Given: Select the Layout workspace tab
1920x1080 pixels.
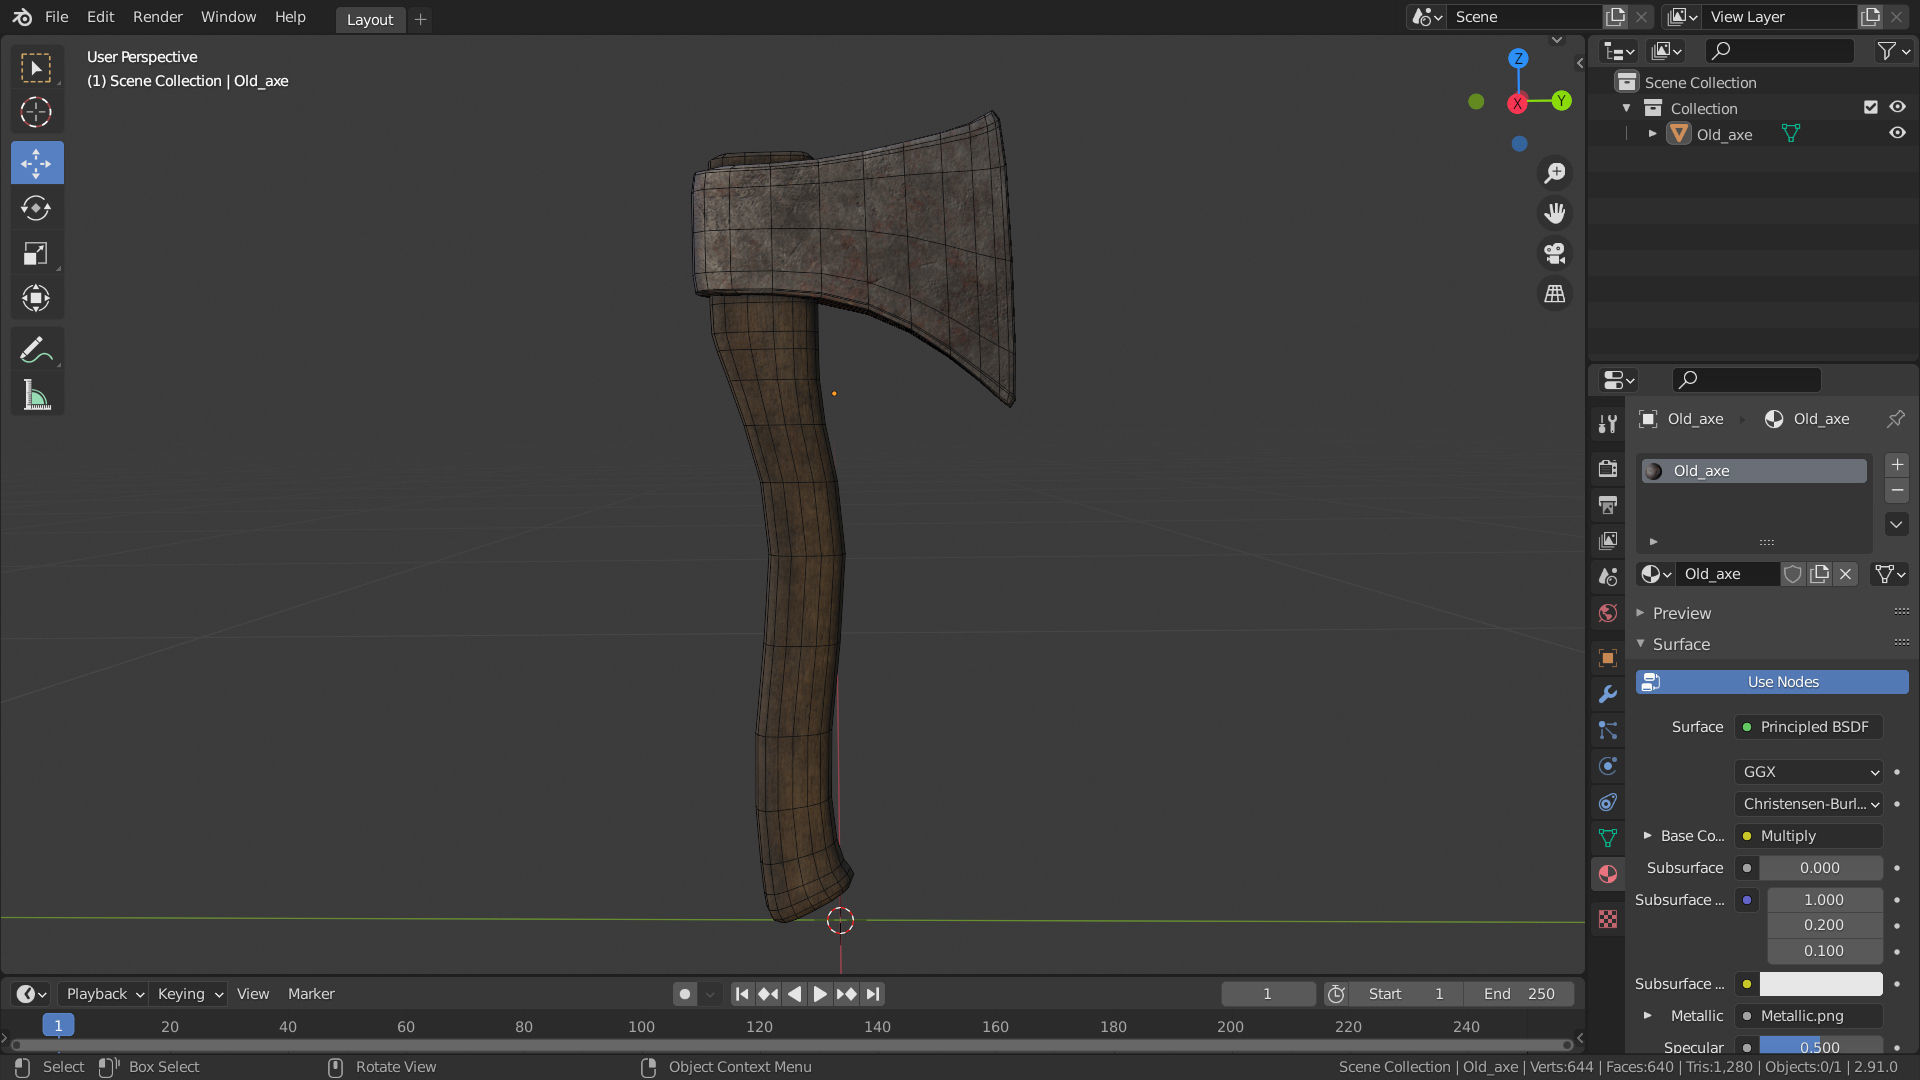Looking at the screenshot, I should [x=370, y=19].
